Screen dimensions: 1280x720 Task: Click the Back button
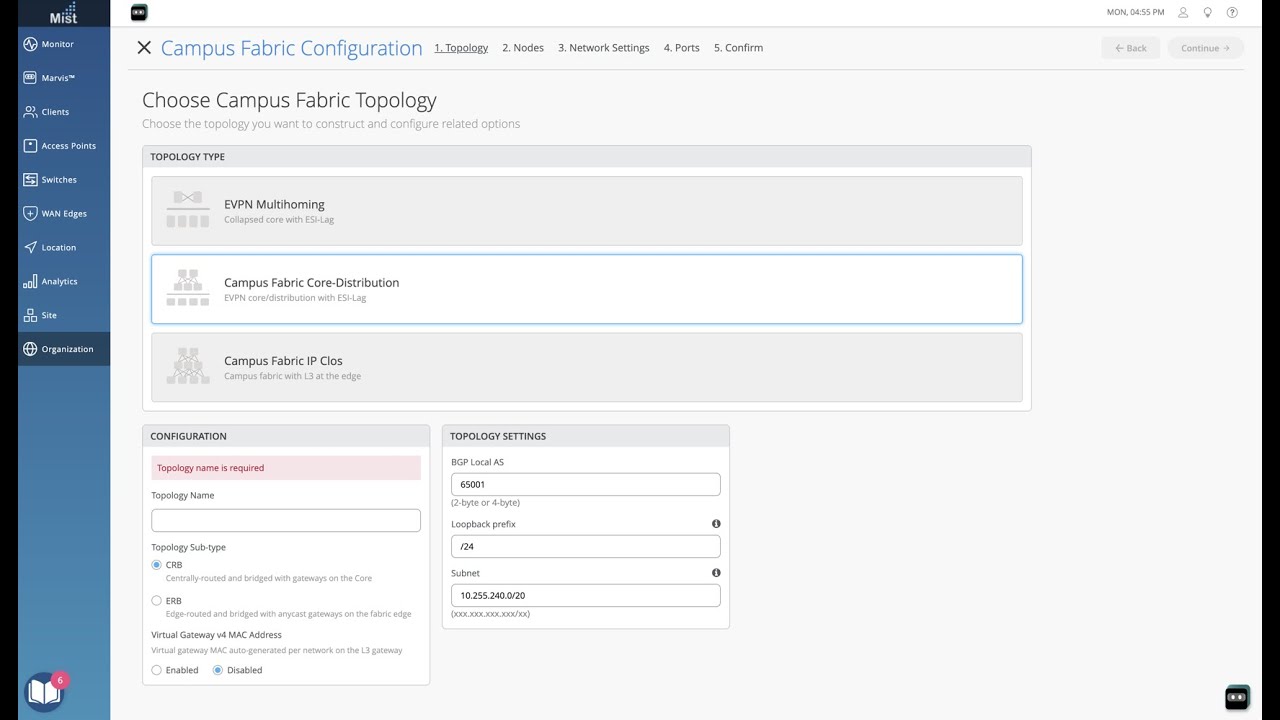click(x=1131, y=48)
